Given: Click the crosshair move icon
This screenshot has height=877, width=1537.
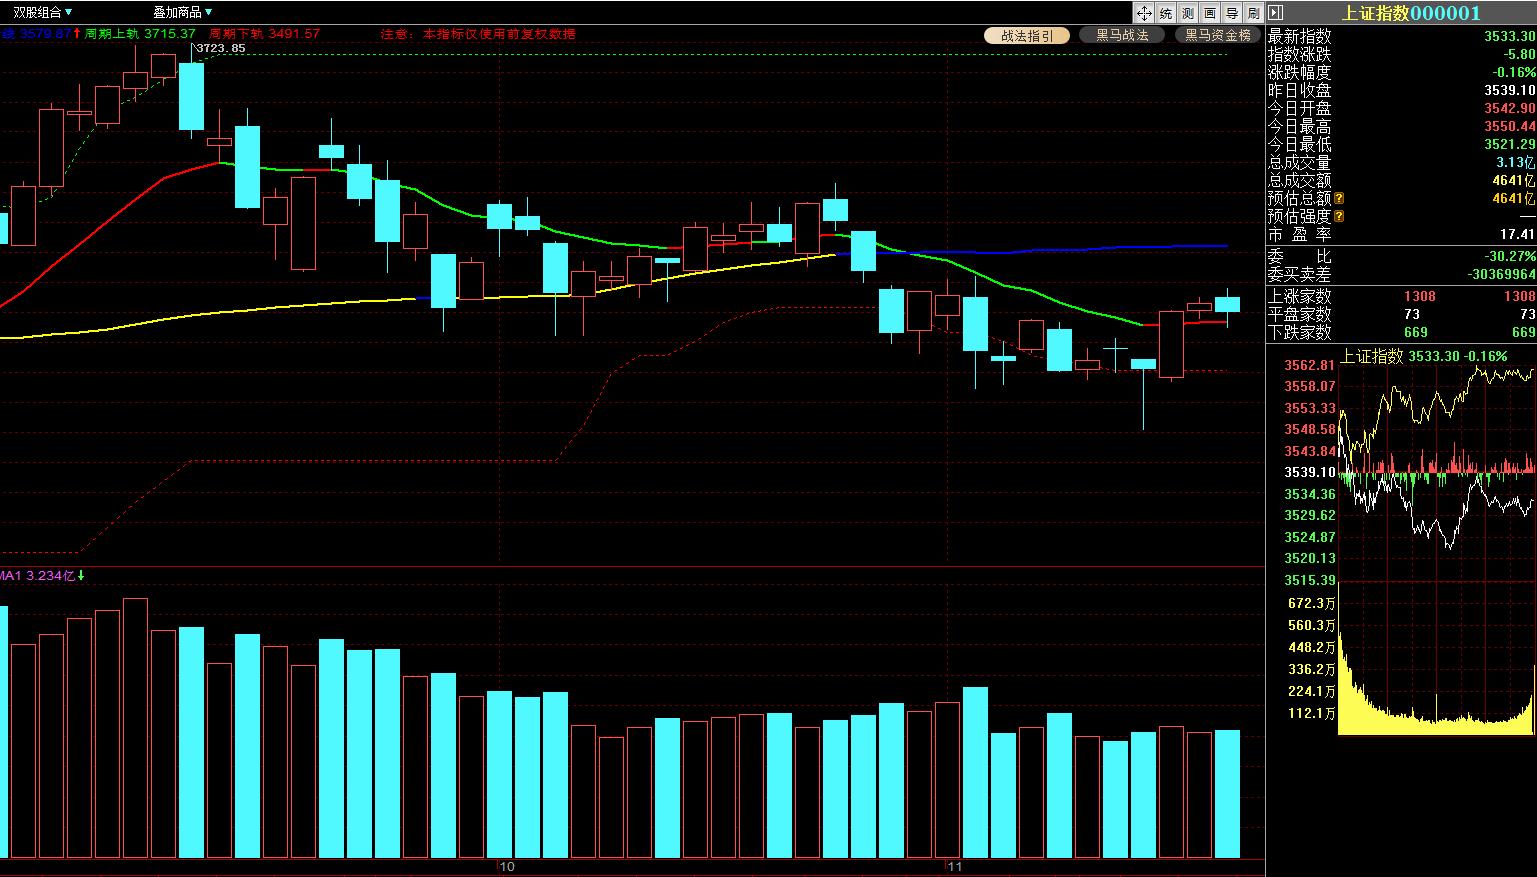Looking at the screenshot, I should click(1144, 13).
